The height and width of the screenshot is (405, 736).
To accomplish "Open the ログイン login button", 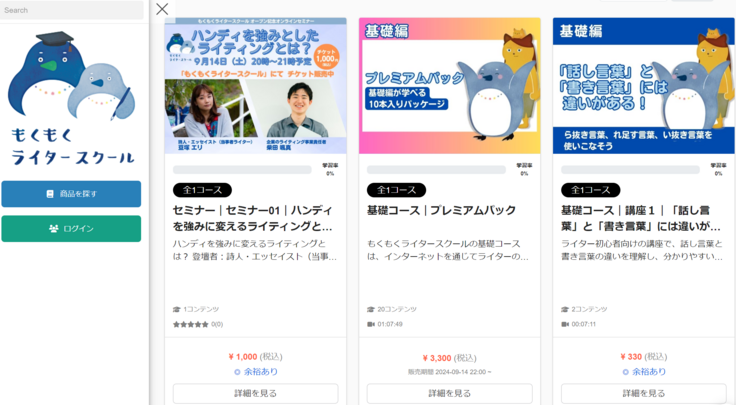I will pos(71,229).
